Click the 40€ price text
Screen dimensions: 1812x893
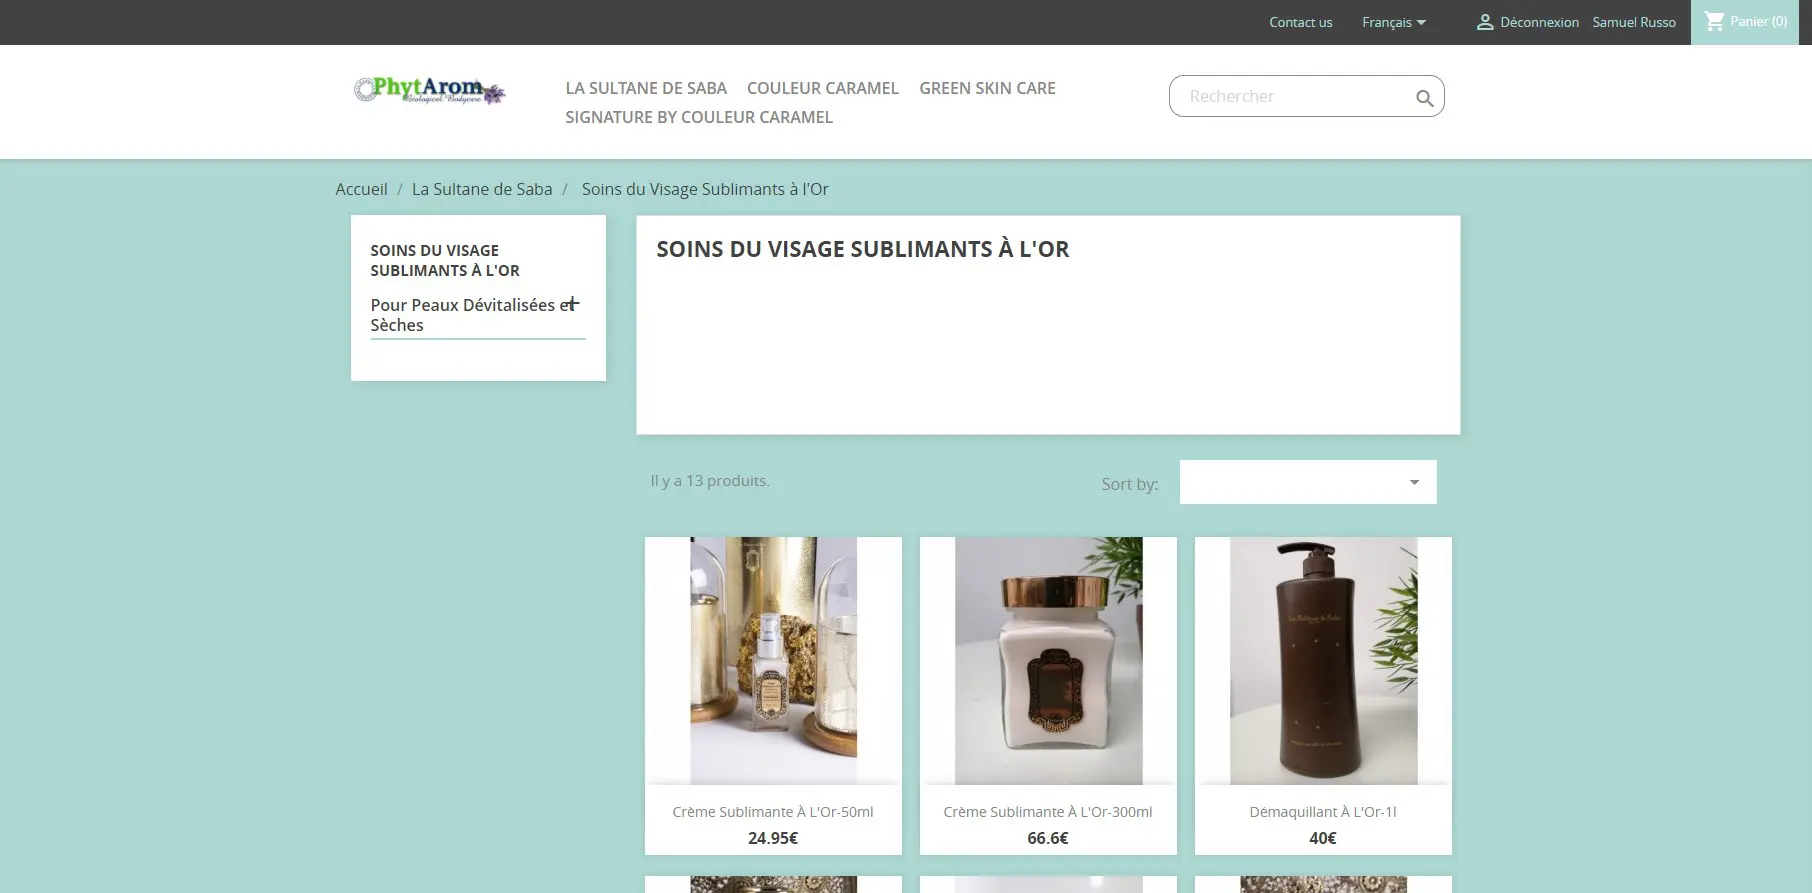(x=1323, y=838)
